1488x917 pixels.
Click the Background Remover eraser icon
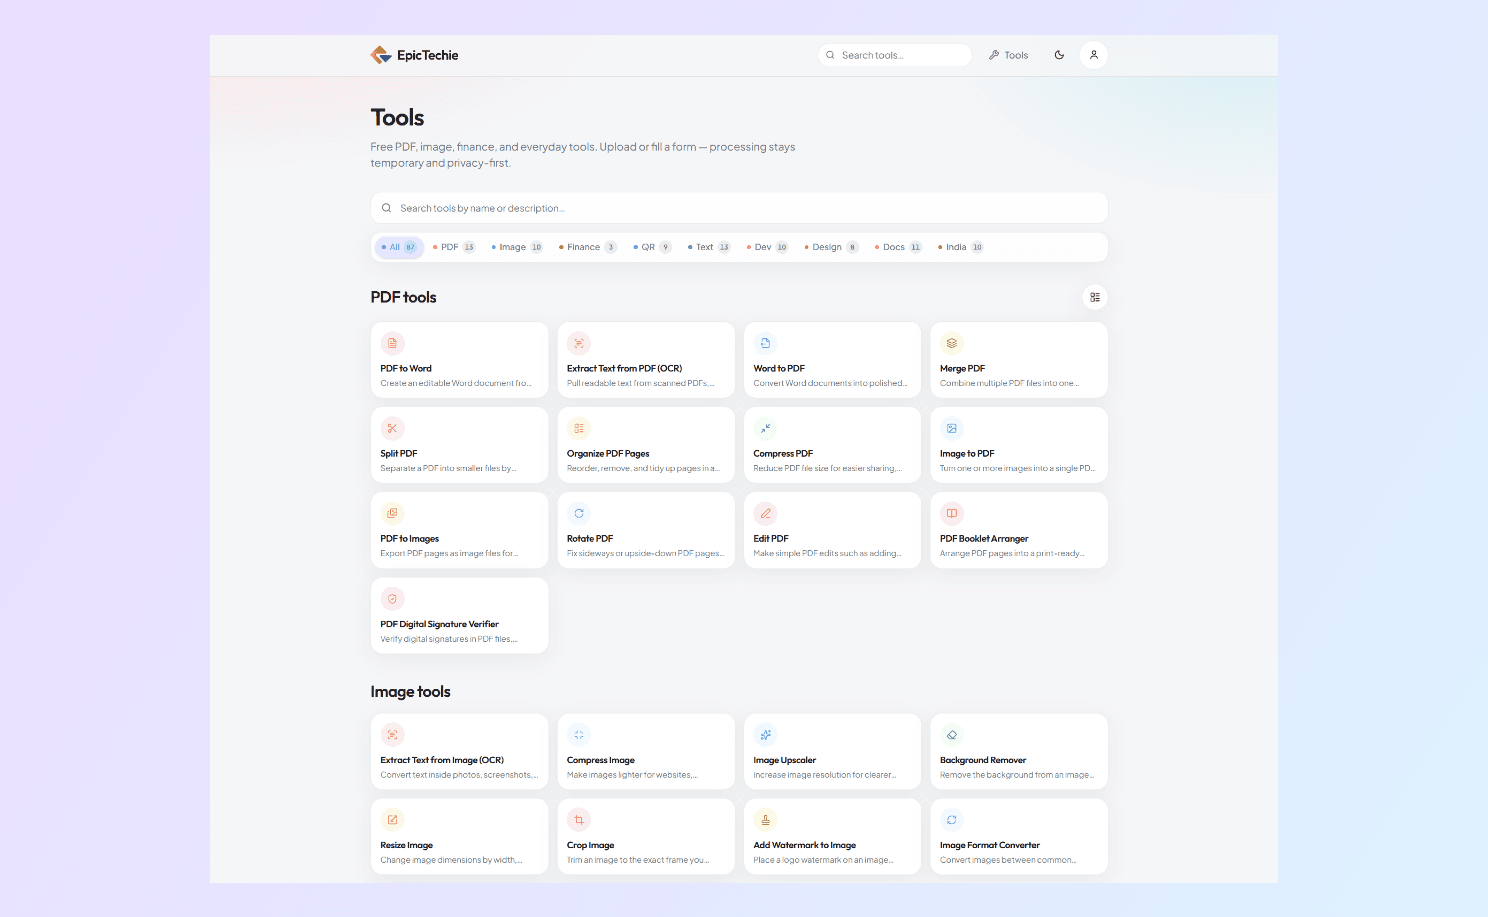coord(952,735)
